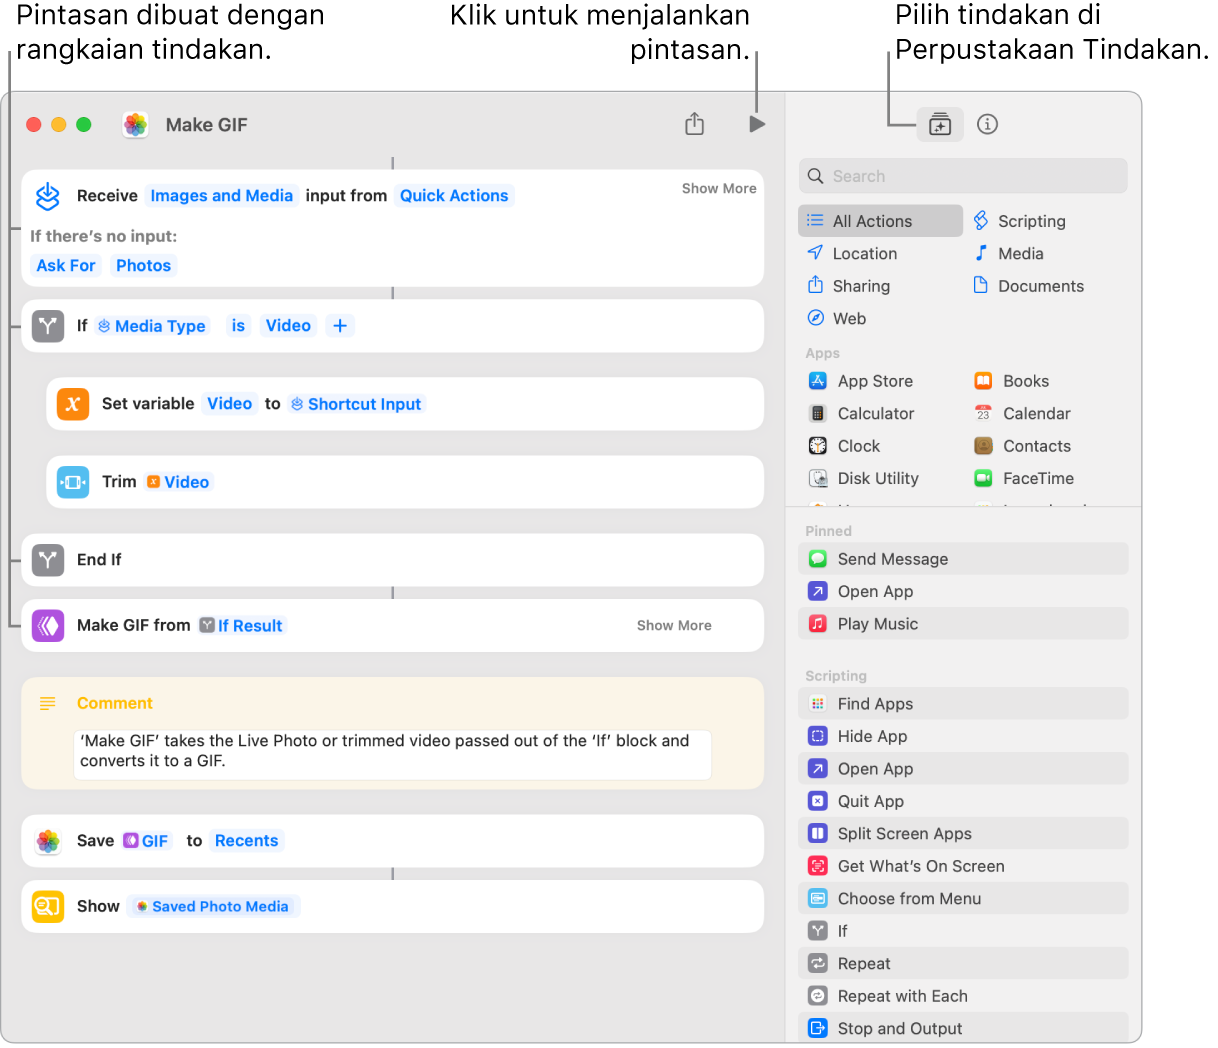Change Quick Actions input source
The image size is (1218, 1048).
[454, 196]
